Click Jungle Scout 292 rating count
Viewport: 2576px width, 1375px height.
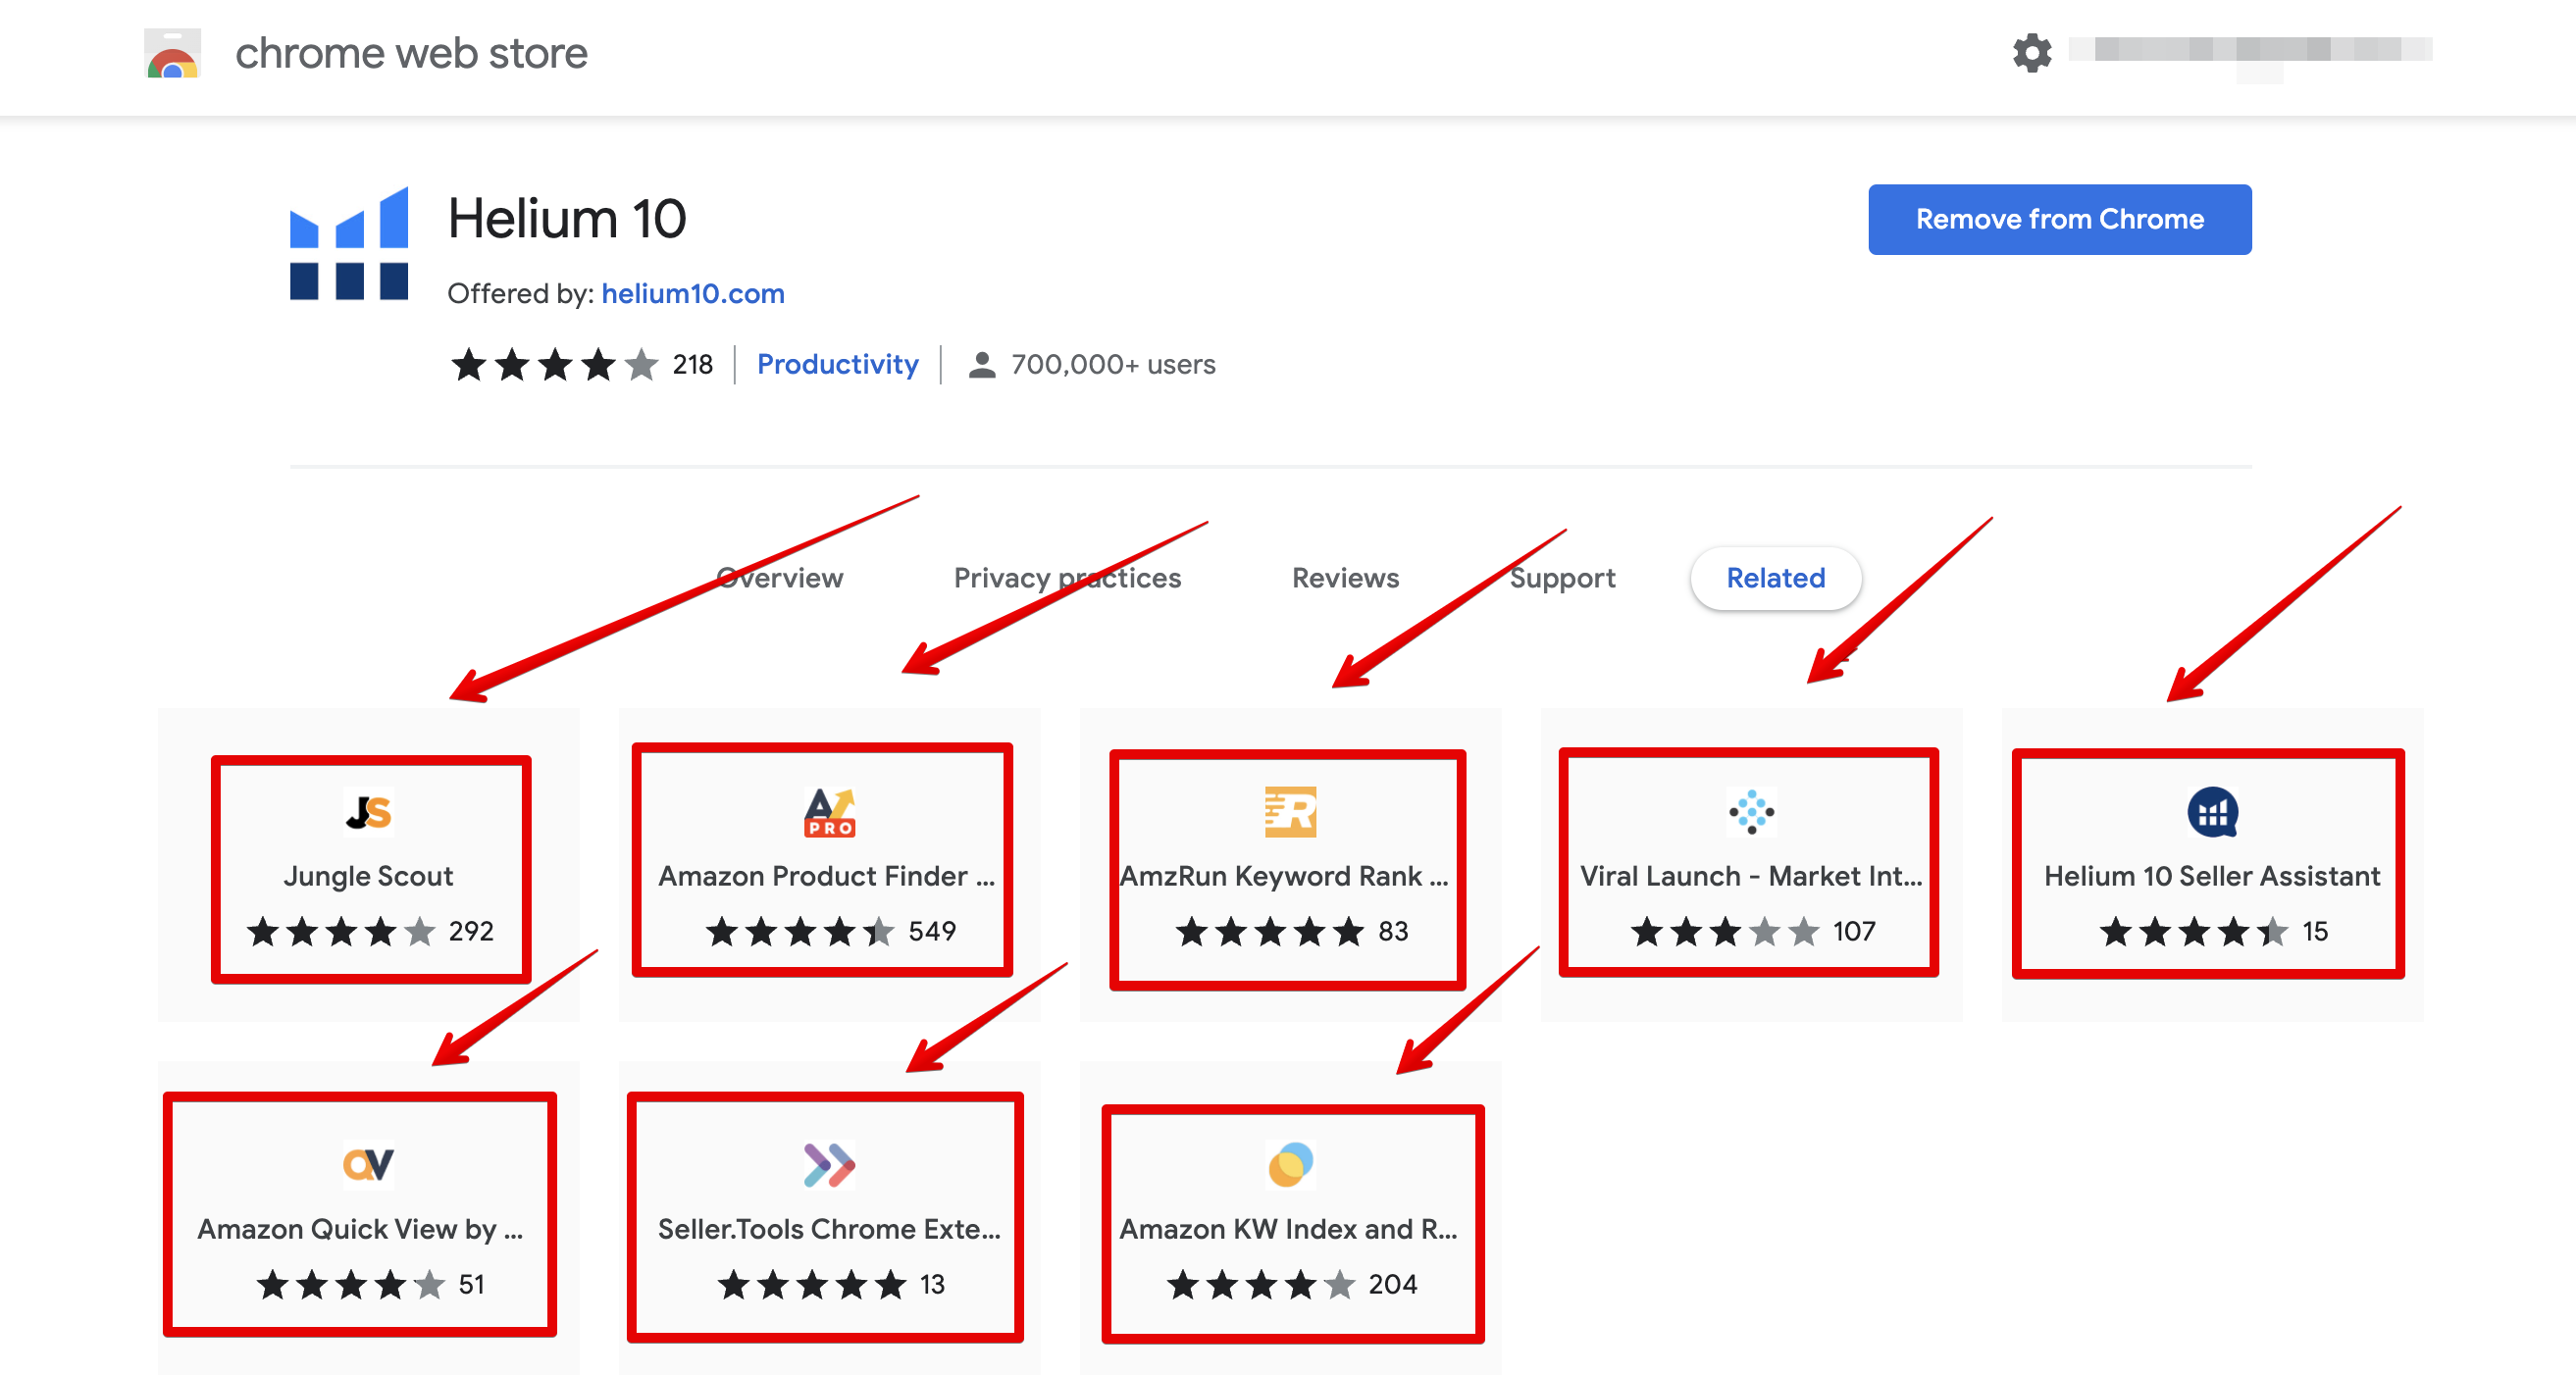tap(471, 932)
